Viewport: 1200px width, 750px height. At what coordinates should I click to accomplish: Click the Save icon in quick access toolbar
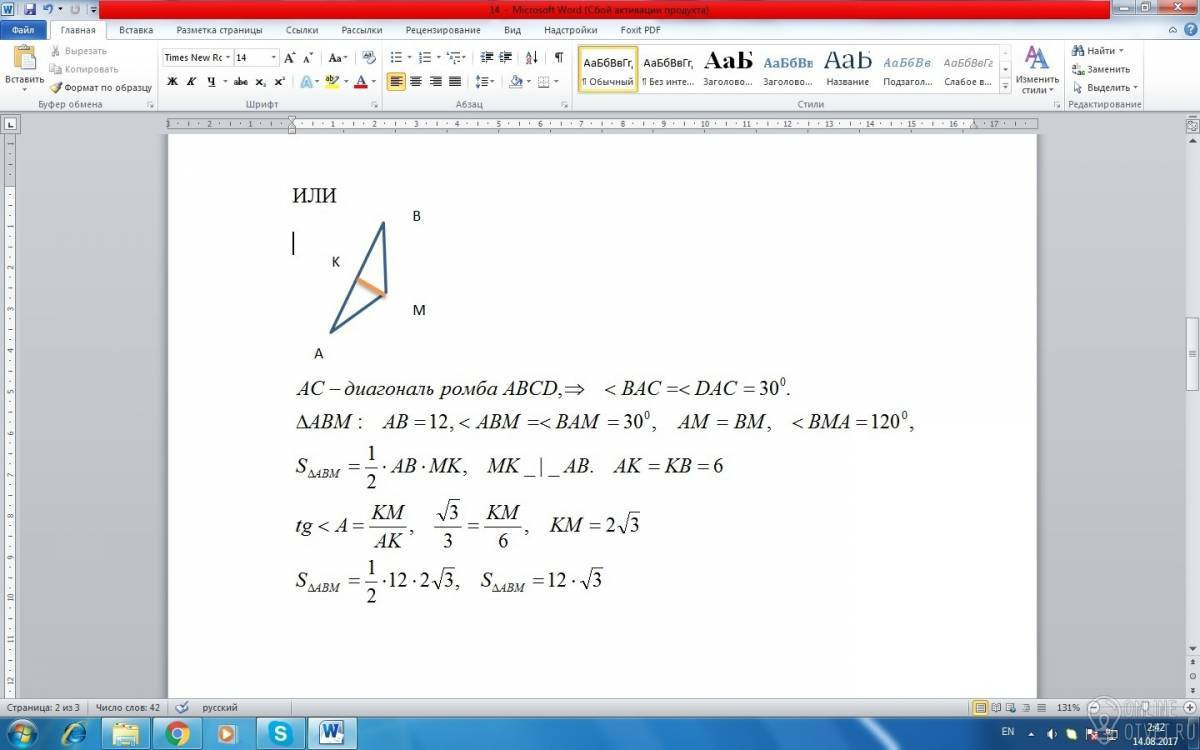pos(30,9)
